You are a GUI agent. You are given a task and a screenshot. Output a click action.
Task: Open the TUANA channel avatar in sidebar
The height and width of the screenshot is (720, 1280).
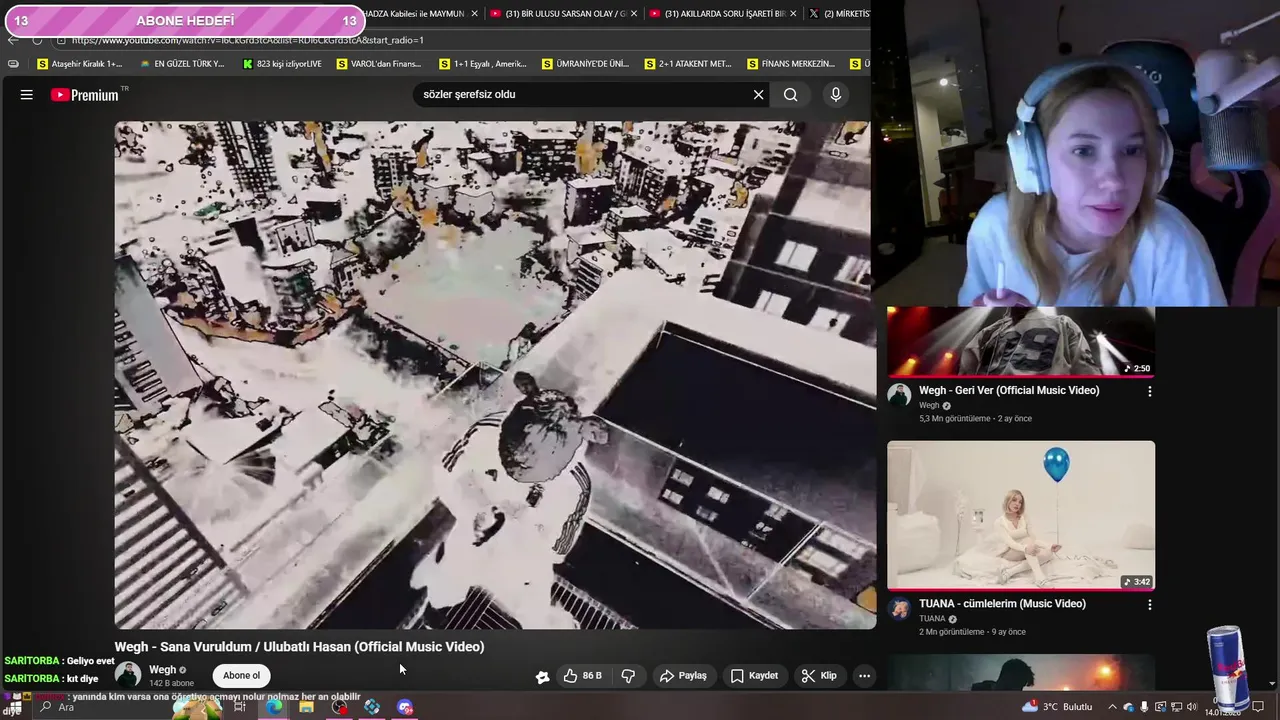click(x=899, y=609)
